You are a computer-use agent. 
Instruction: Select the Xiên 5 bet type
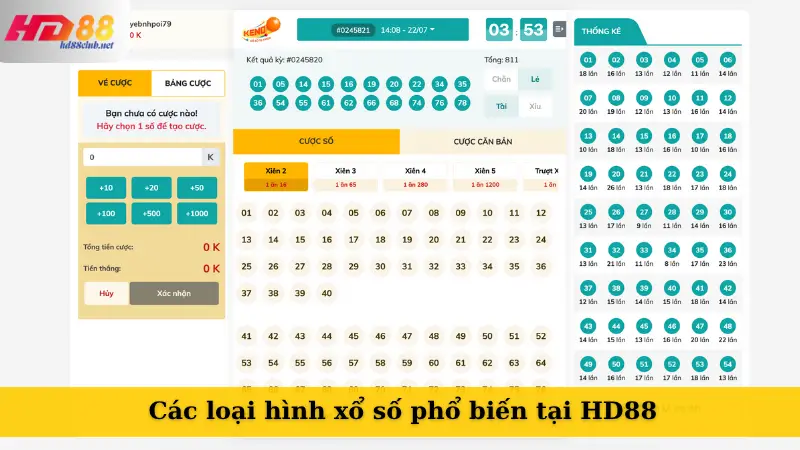click(x=485, y=177)
